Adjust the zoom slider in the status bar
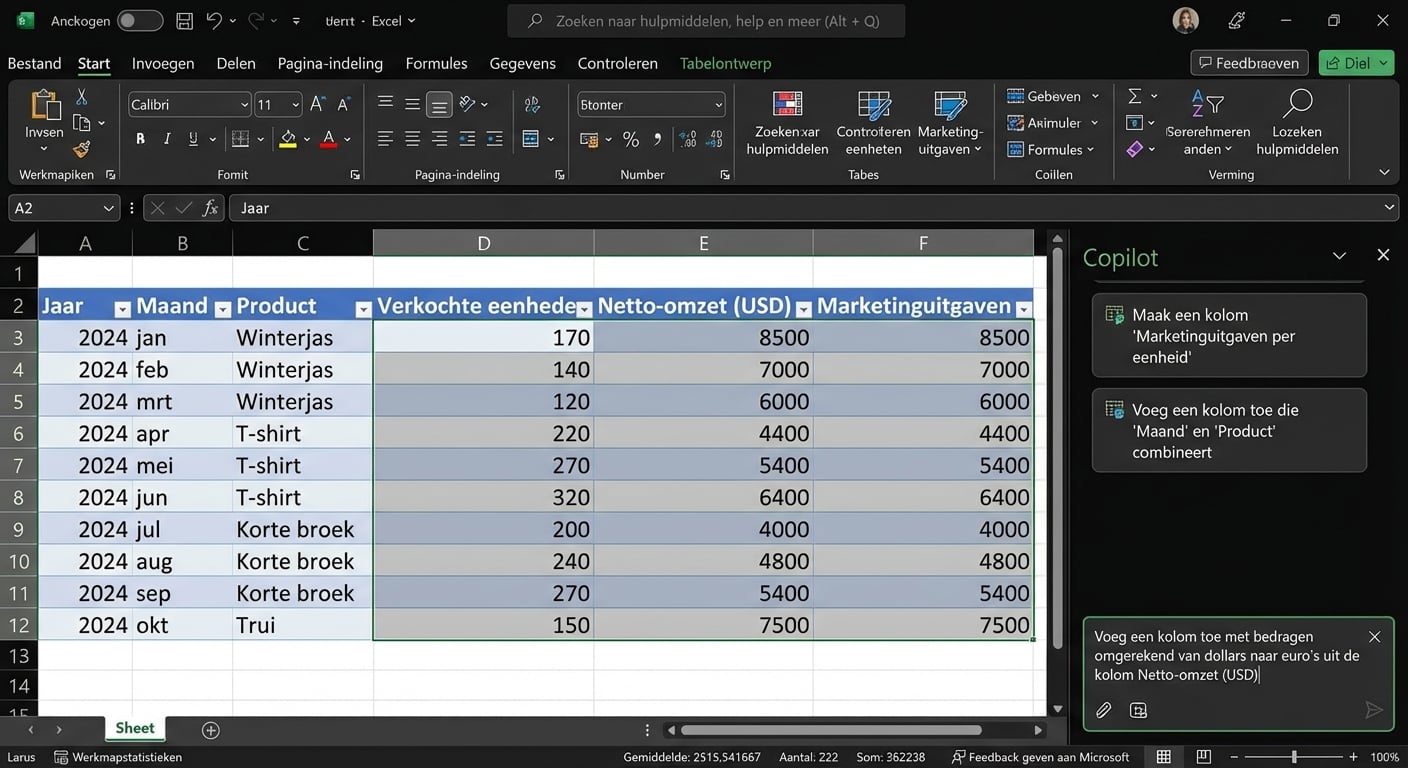 click(1295, 757)
